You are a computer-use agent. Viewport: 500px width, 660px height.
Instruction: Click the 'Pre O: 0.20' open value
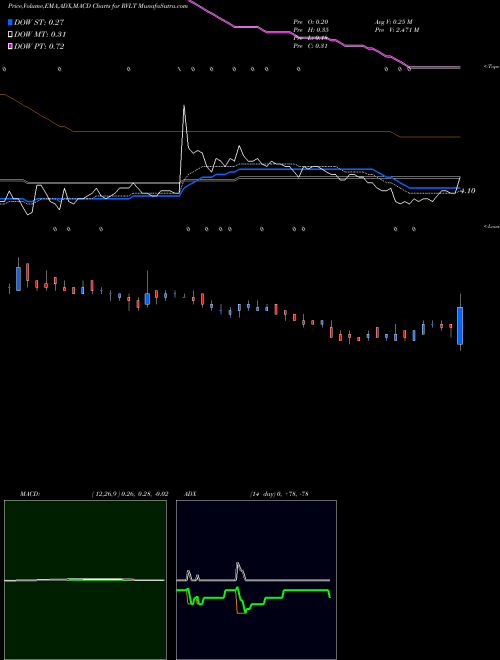point(311,22)
